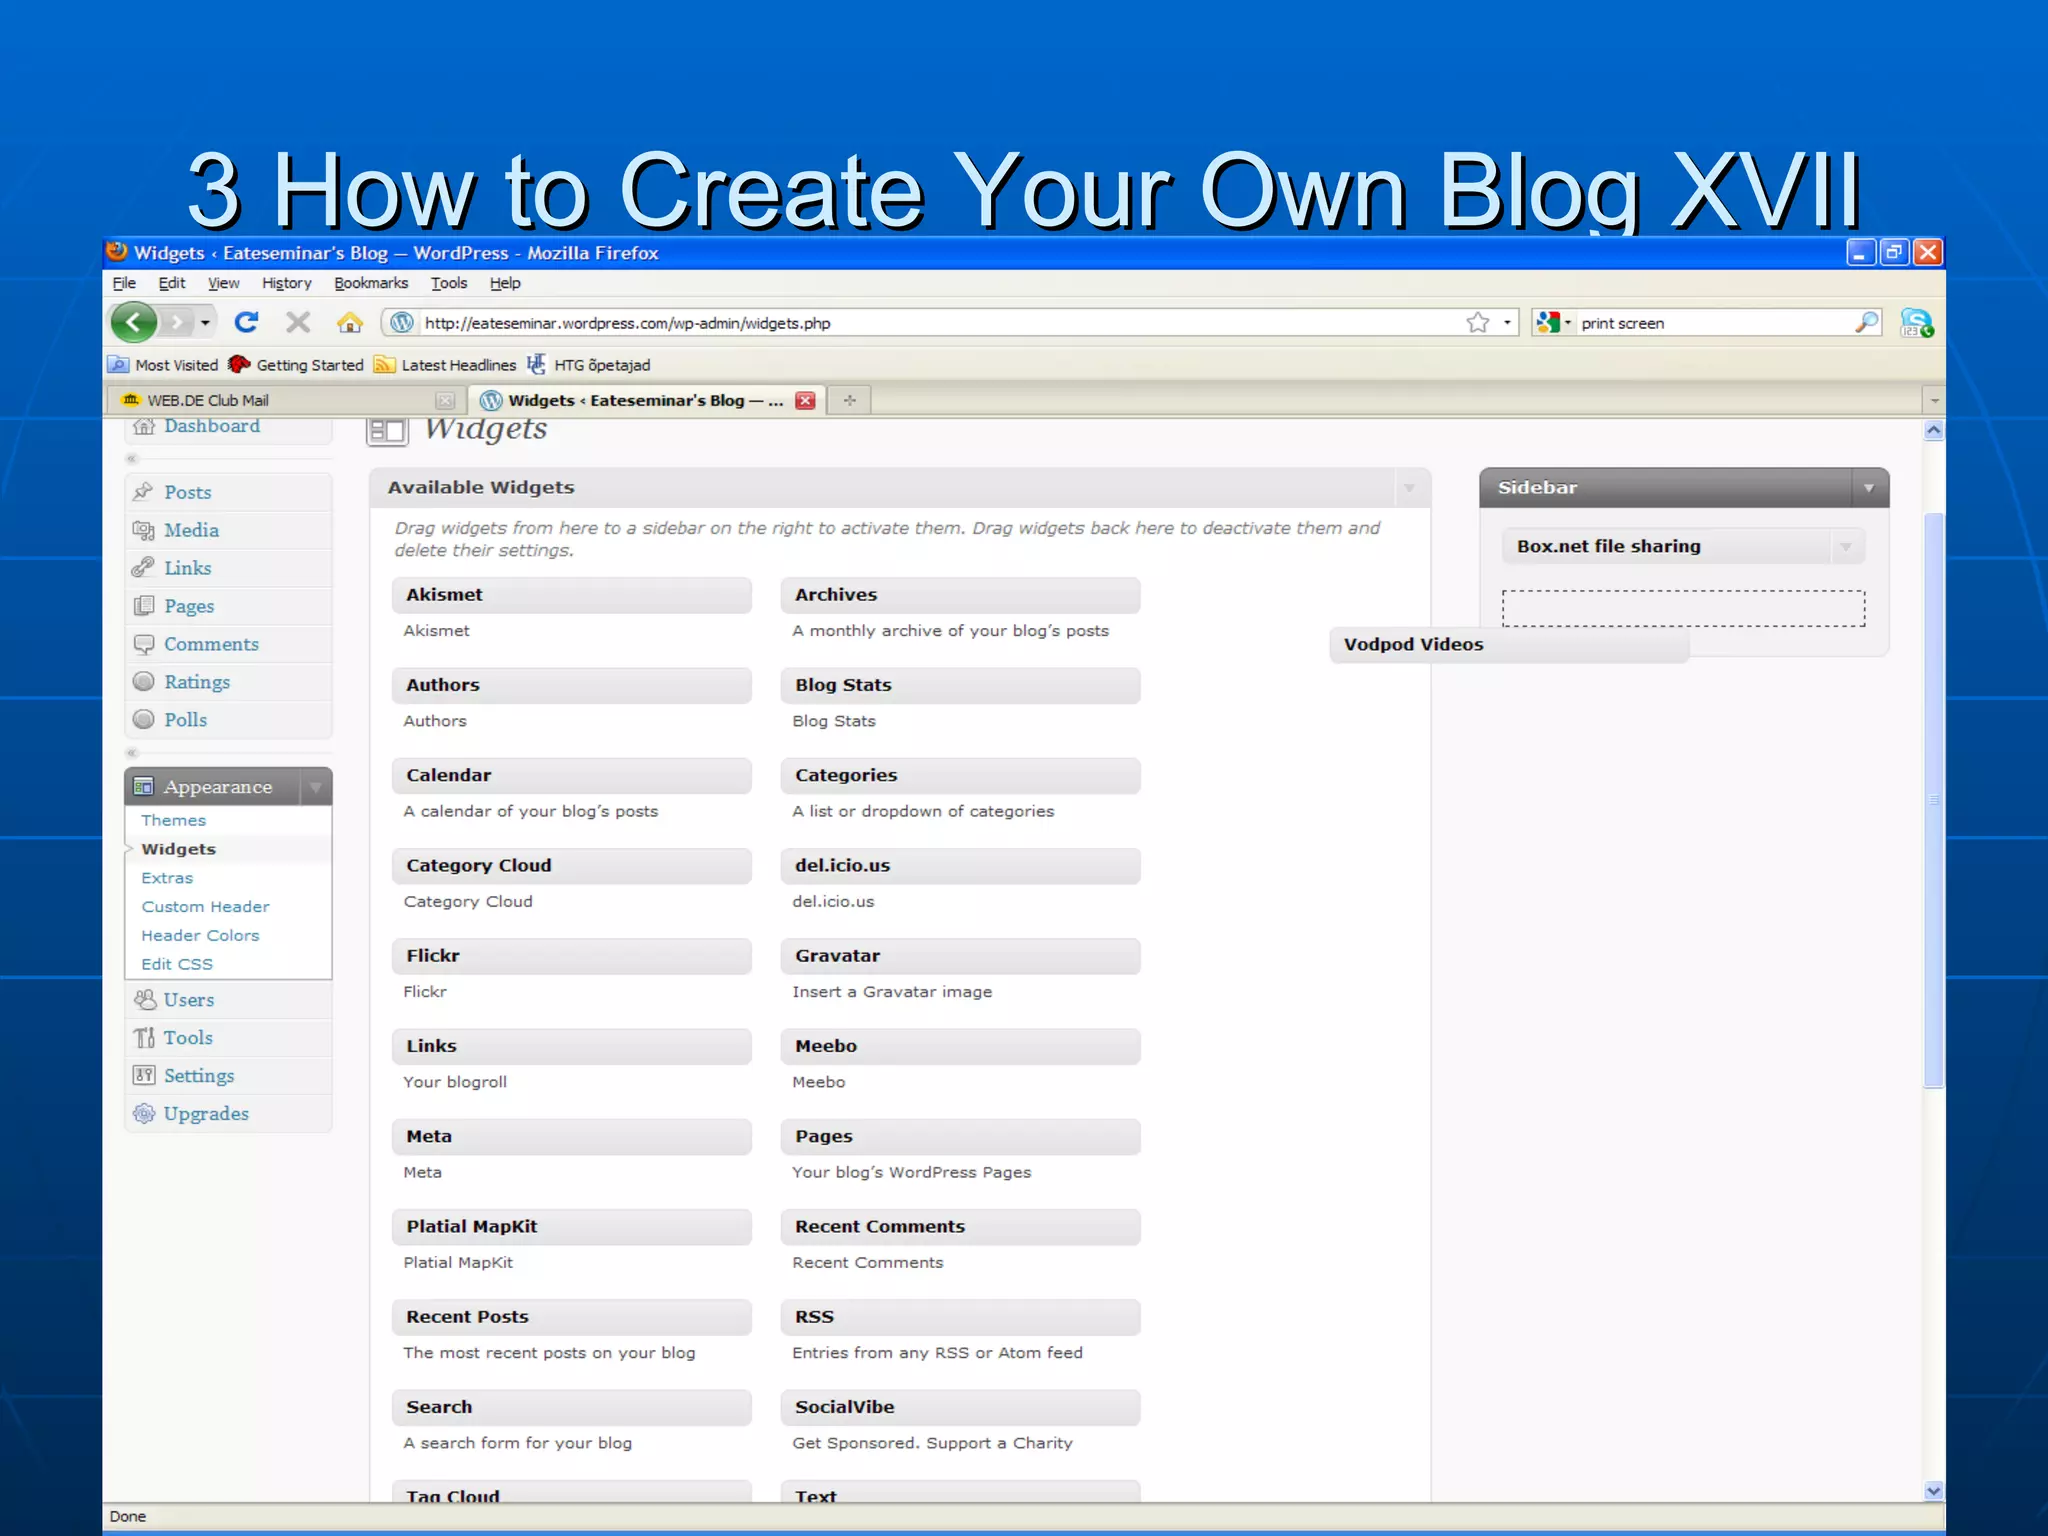Click the Settings icon in sidebar
2048x1536 pixels.
tap(144, 1075)
